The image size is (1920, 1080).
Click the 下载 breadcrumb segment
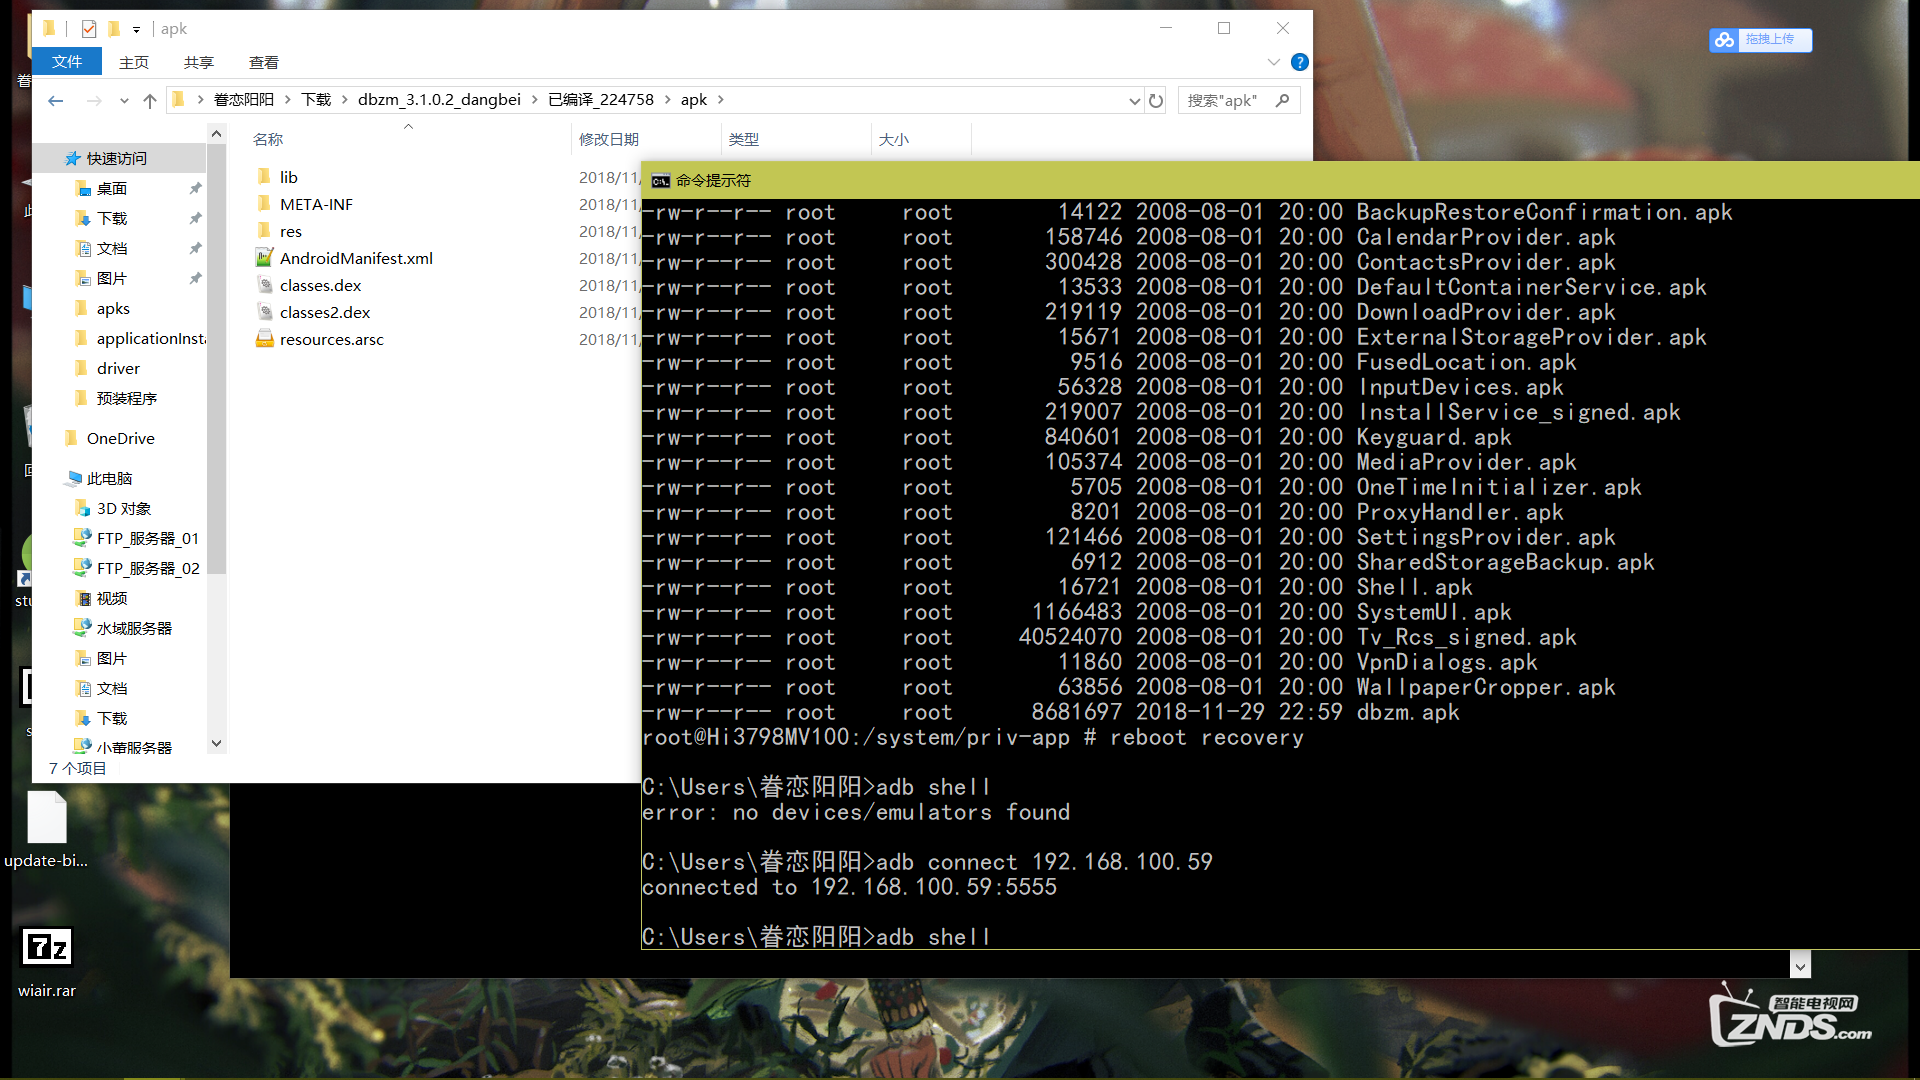click(x=316, y=100)
